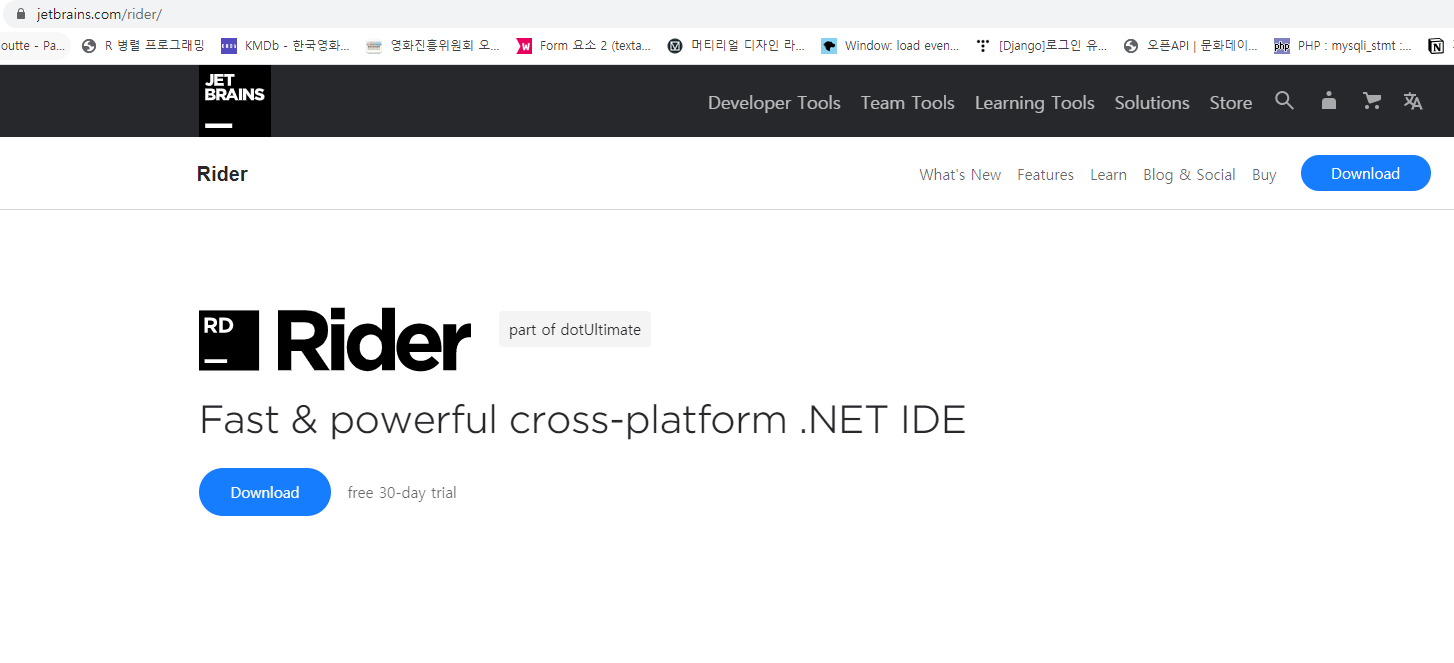1454x663 pixels.
Task: Click the large Rider heading text
Action: (374, 340)
